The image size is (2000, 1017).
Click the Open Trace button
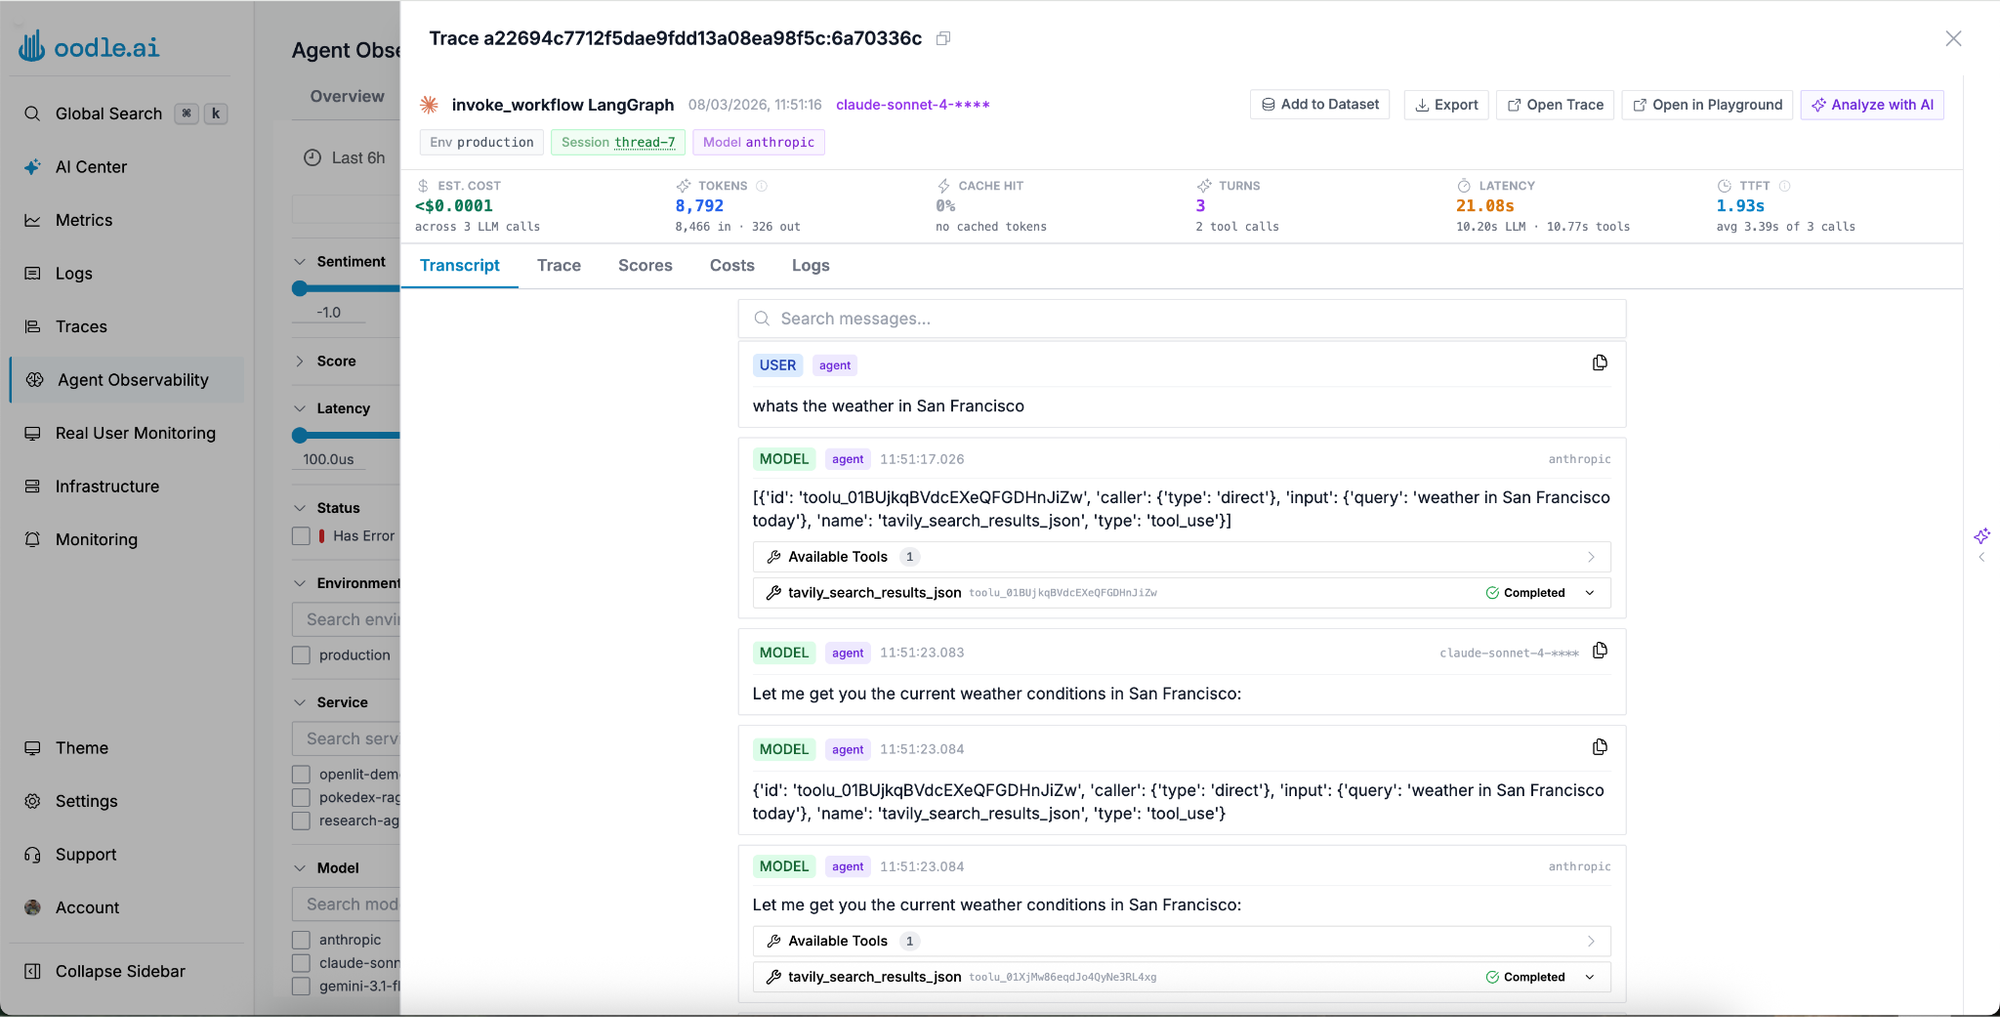click(x=1555, y=104)
